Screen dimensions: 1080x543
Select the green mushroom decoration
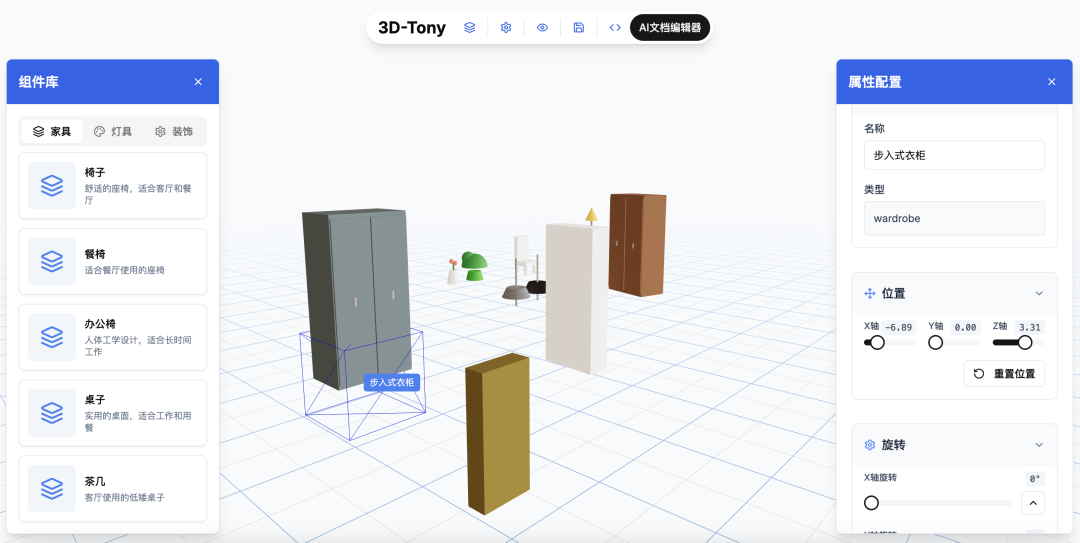coord(475,265)
